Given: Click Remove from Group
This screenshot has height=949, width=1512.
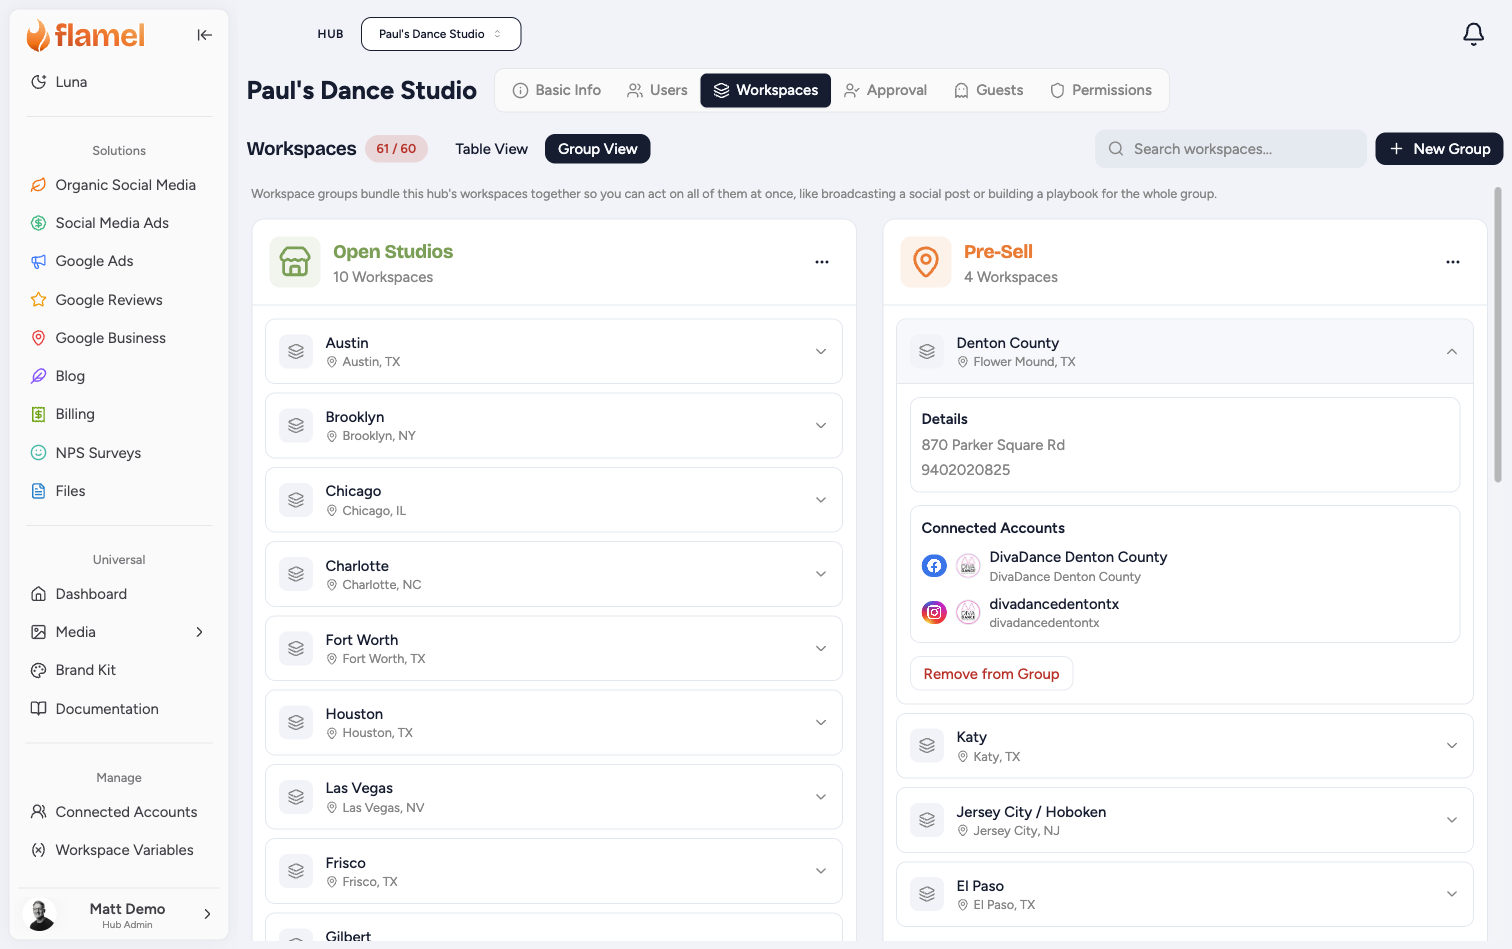Looking at the screenshot, I should [991, 674].
